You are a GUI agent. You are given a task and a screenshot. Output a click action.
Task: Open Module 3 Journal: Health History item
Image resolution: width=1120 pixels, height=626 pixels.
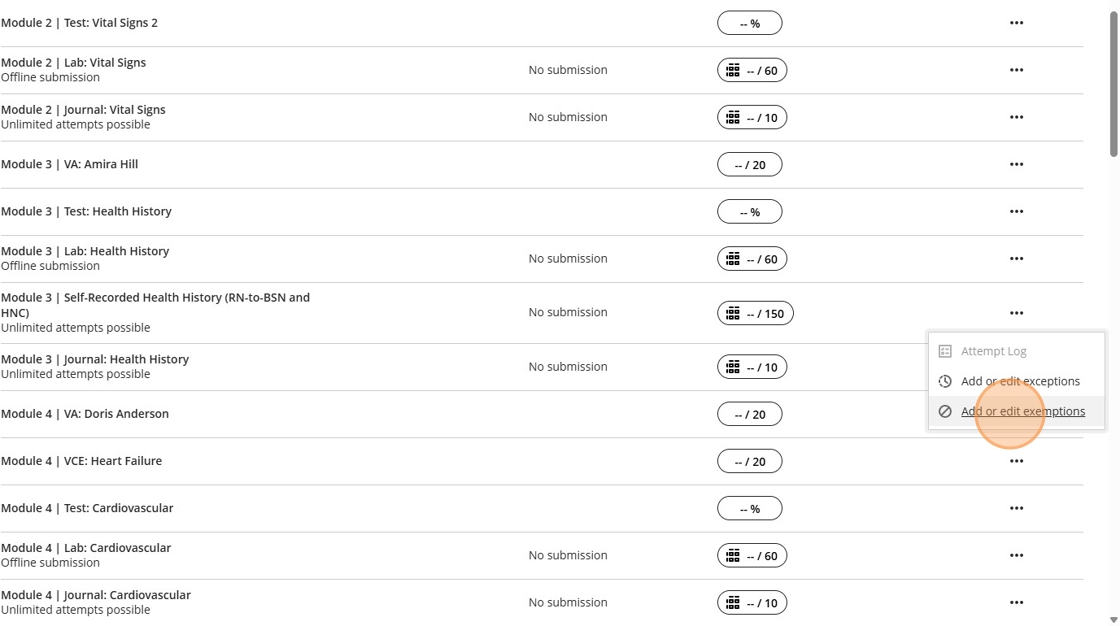coord(95,359)
